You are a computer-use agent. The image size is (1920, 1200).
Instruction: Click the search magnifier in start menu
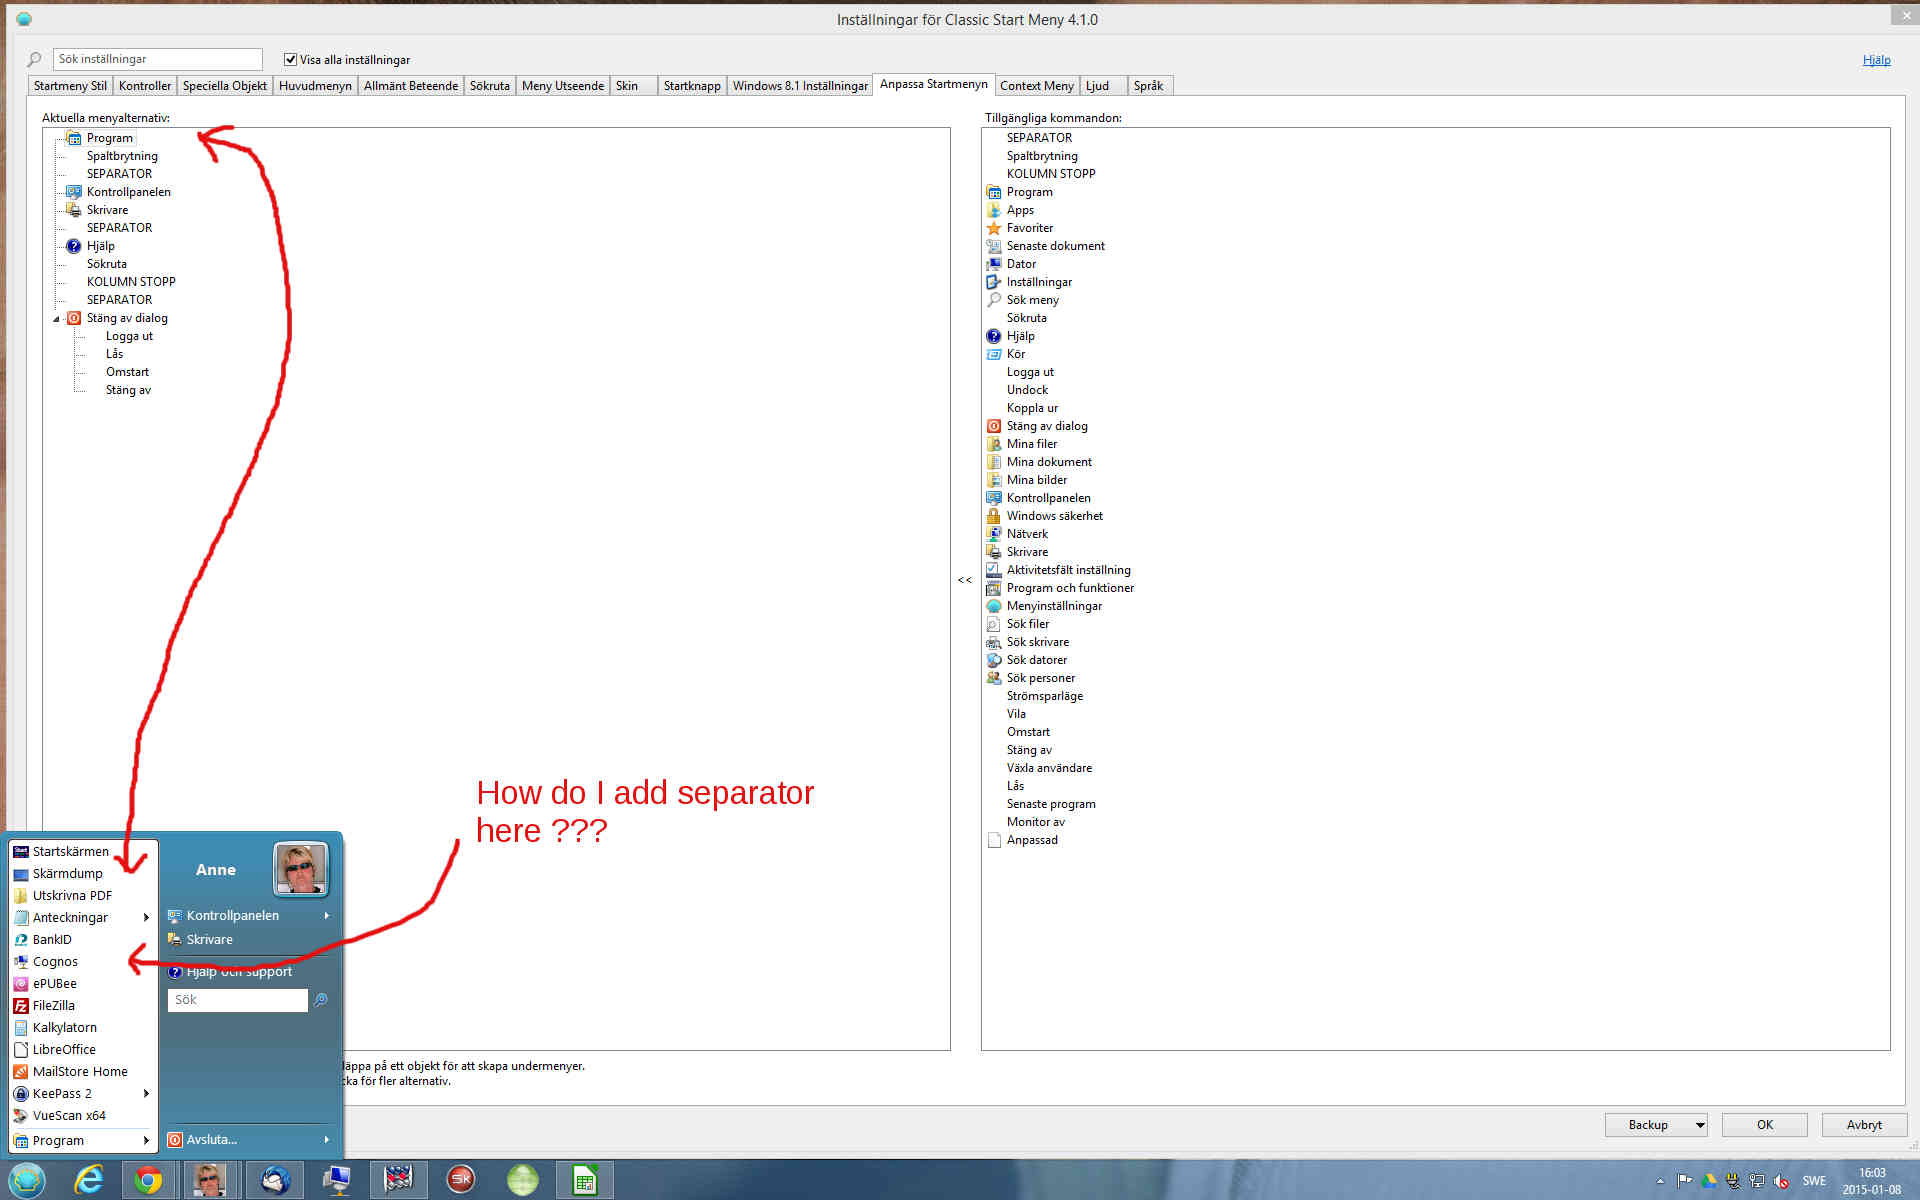pyautogui.click(x=321, y=1000)
